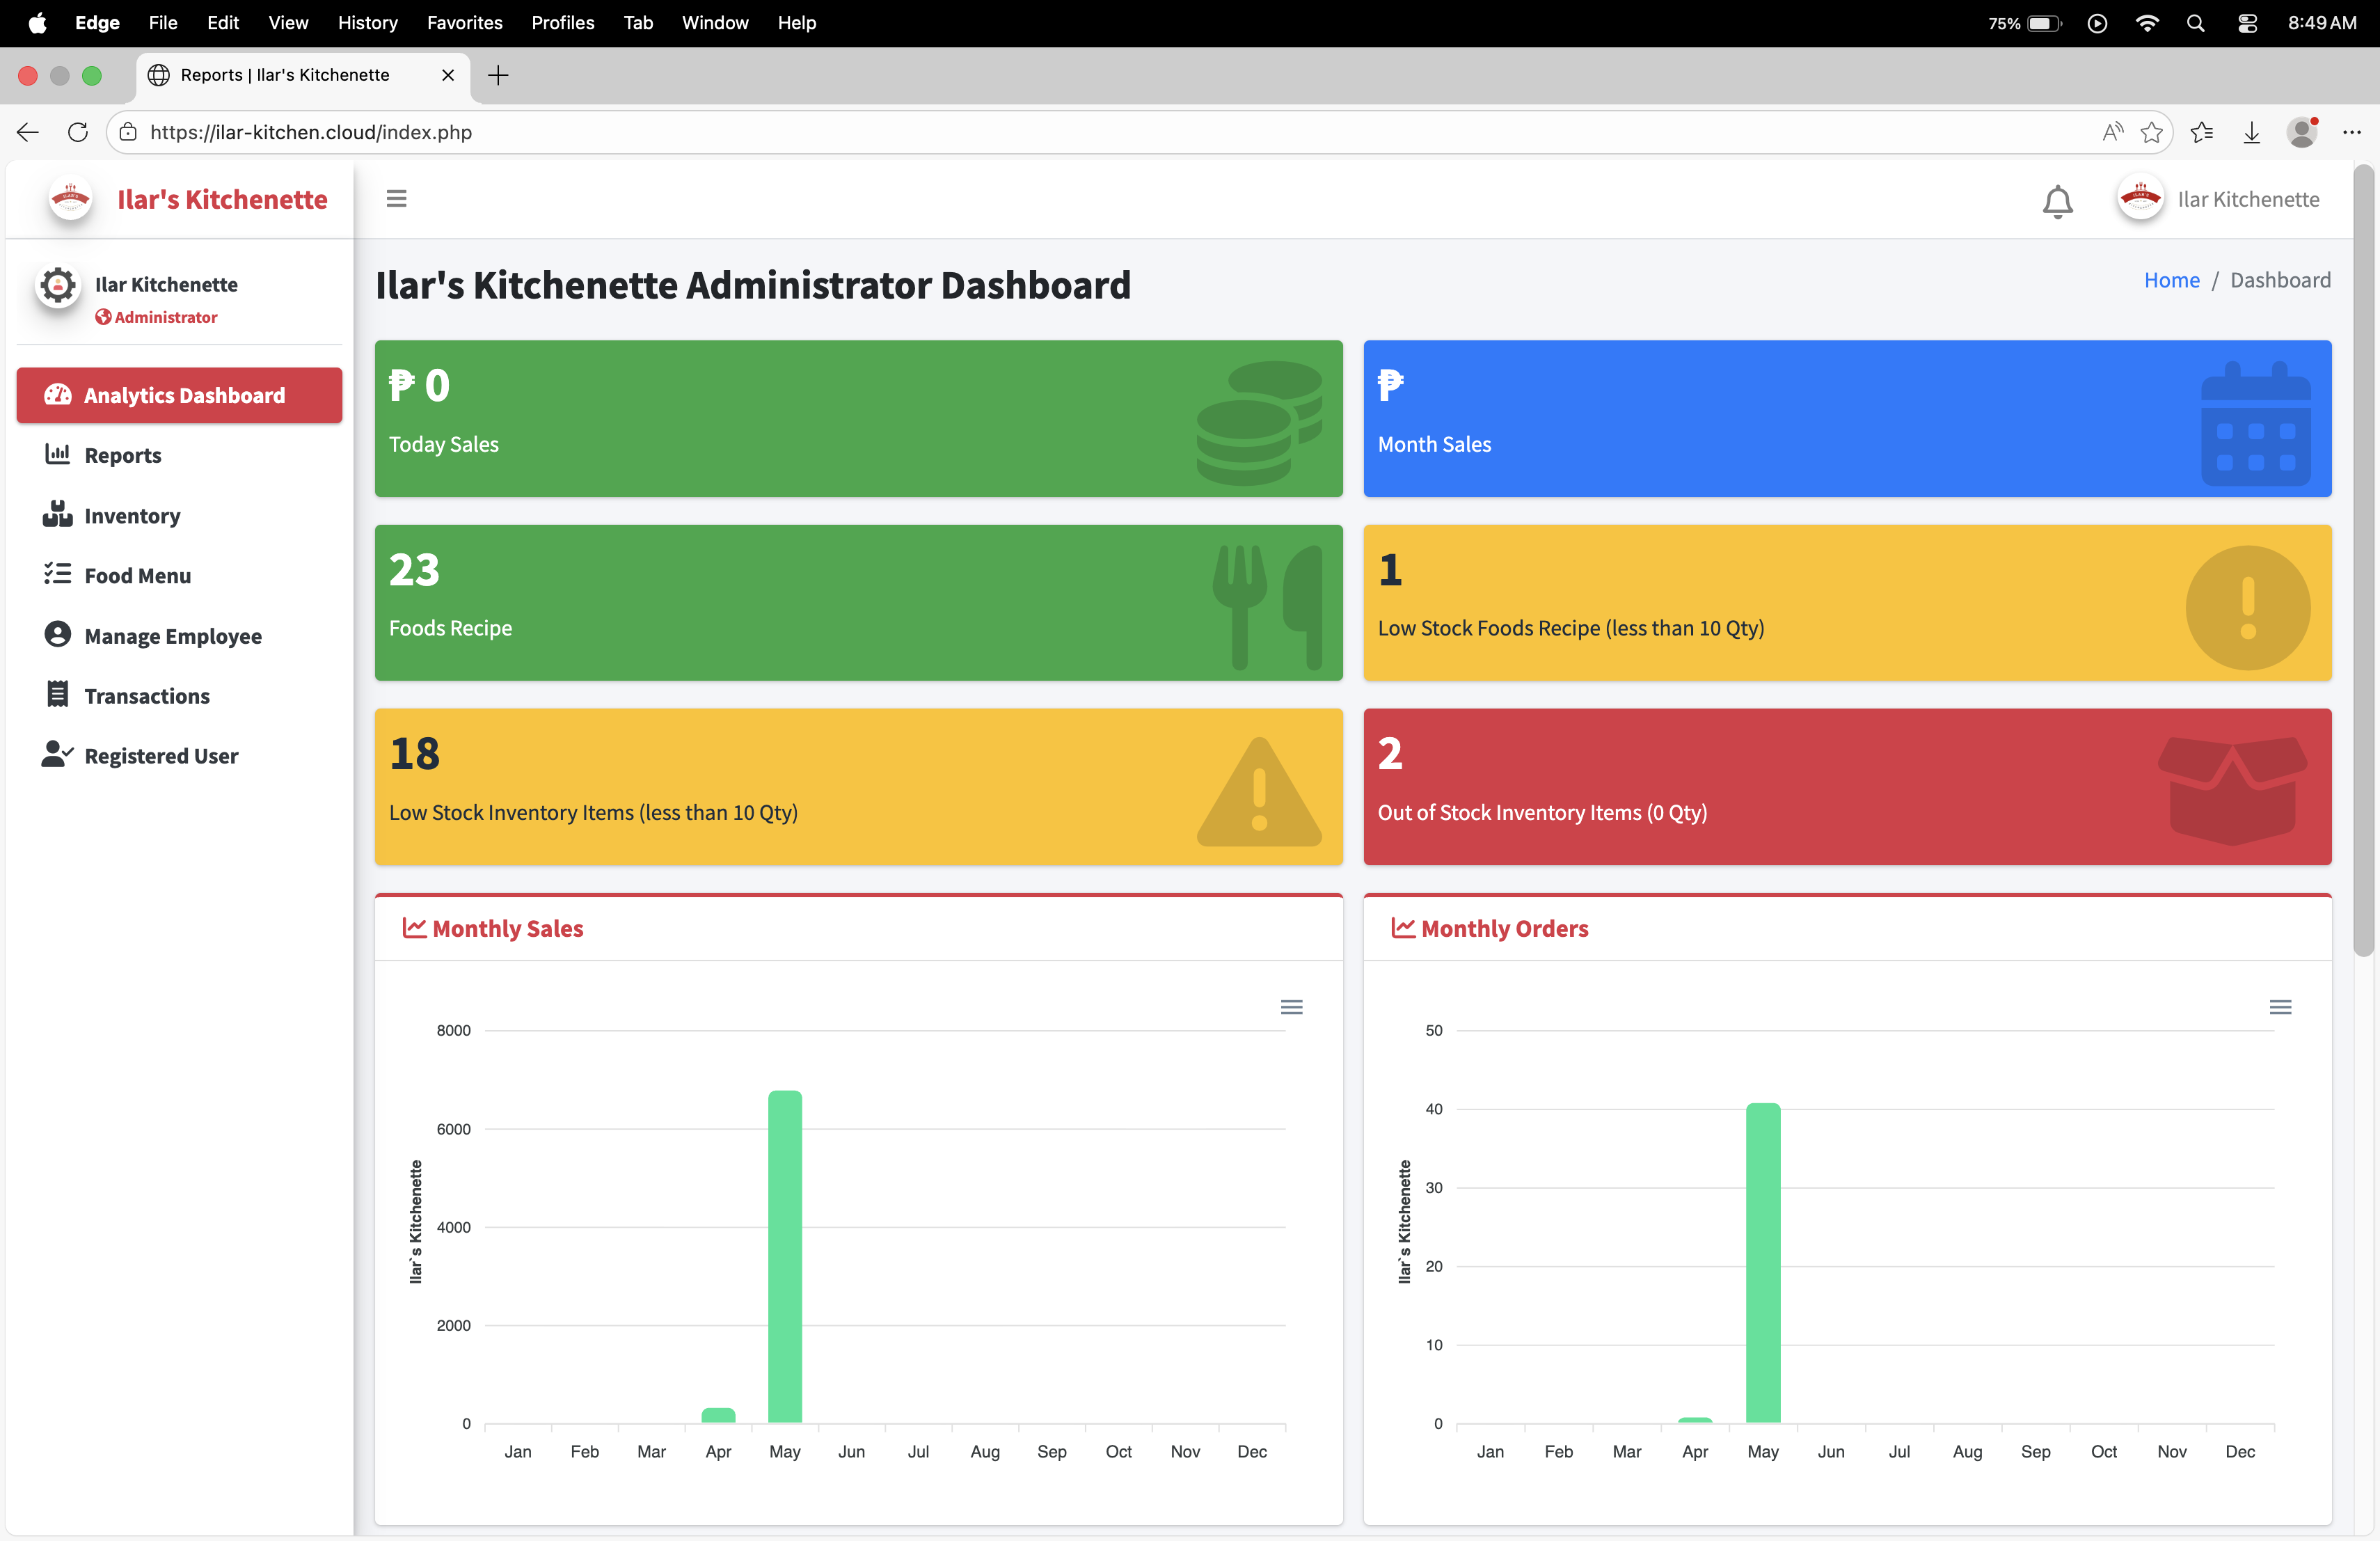The height and width of the screenshot is (1541, 2380).
Task: Open the Out of Stock Inventory card
Action: tap(1846, 787)
